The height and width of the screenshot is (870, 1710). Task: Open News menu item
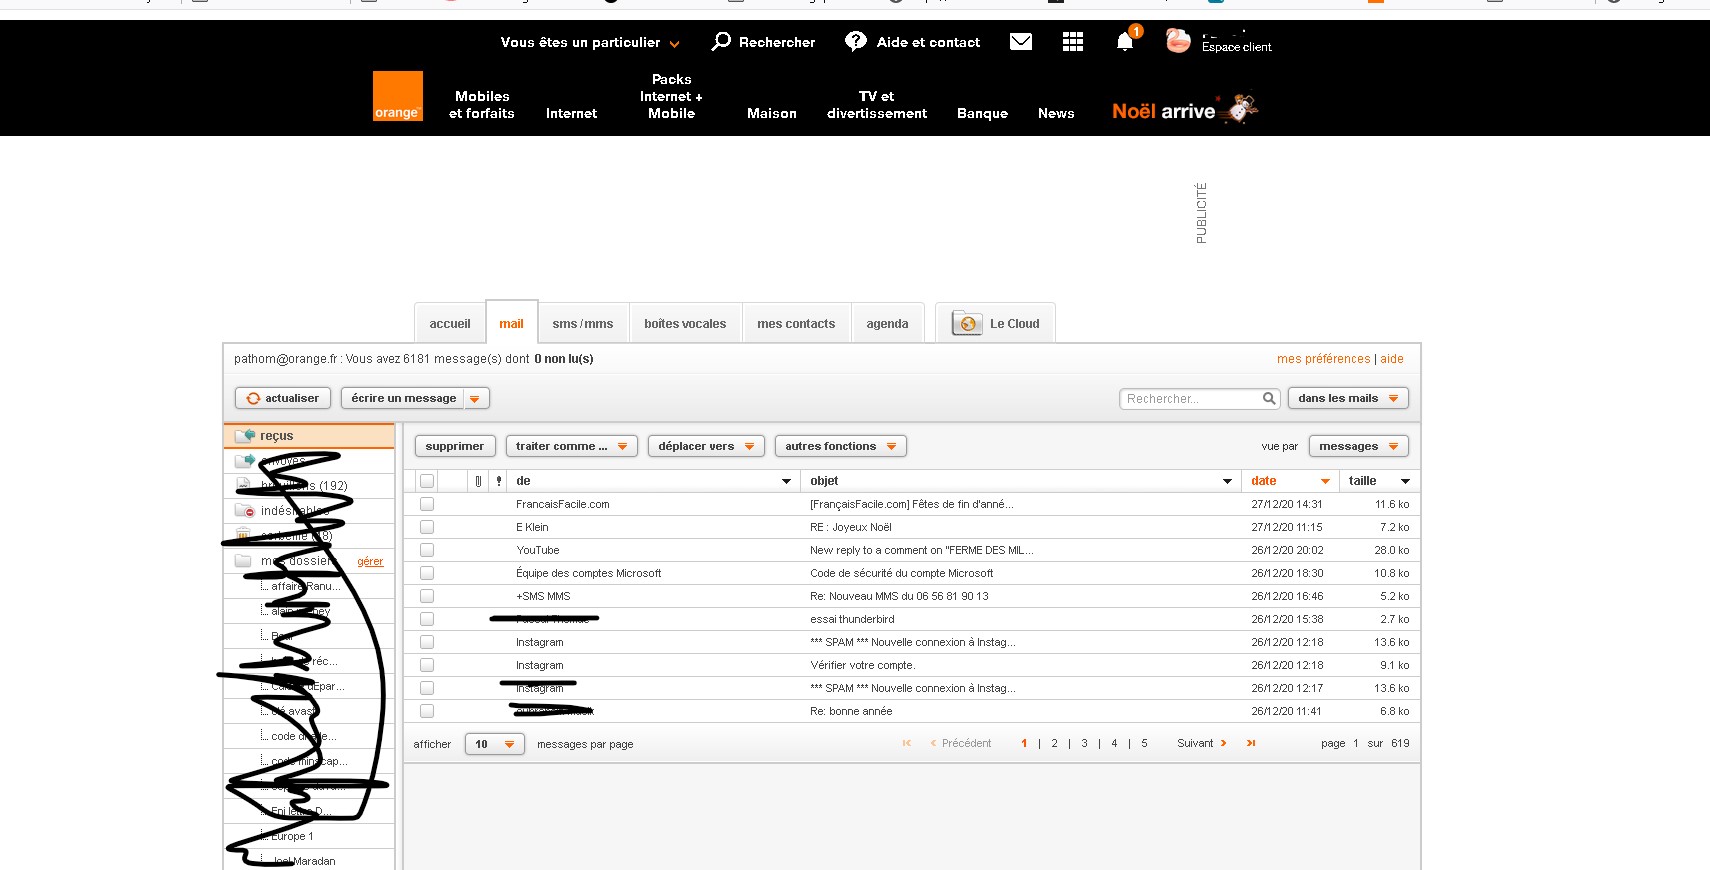[1056, 113]
